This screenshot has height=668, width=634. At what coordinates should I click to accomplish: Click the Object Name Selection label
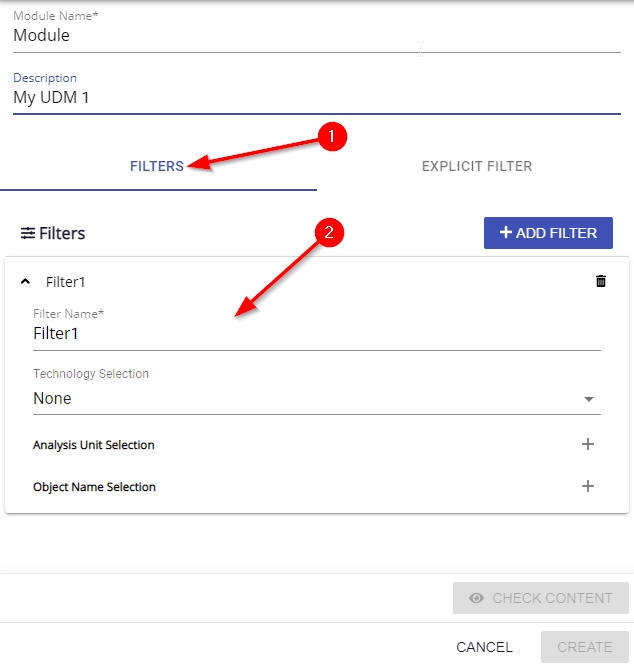click(x=94, y=487)
